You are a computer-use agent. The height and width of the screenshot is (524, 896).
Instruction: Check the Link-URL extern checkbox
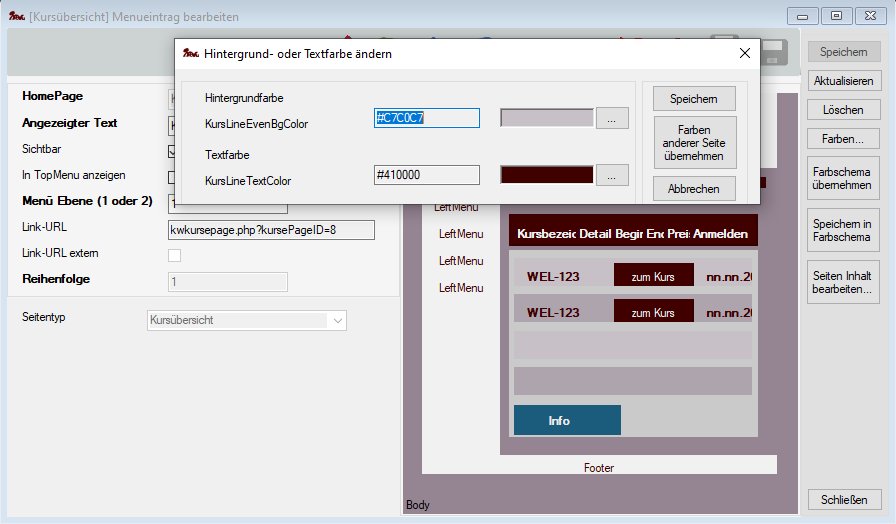coord(174,255)
